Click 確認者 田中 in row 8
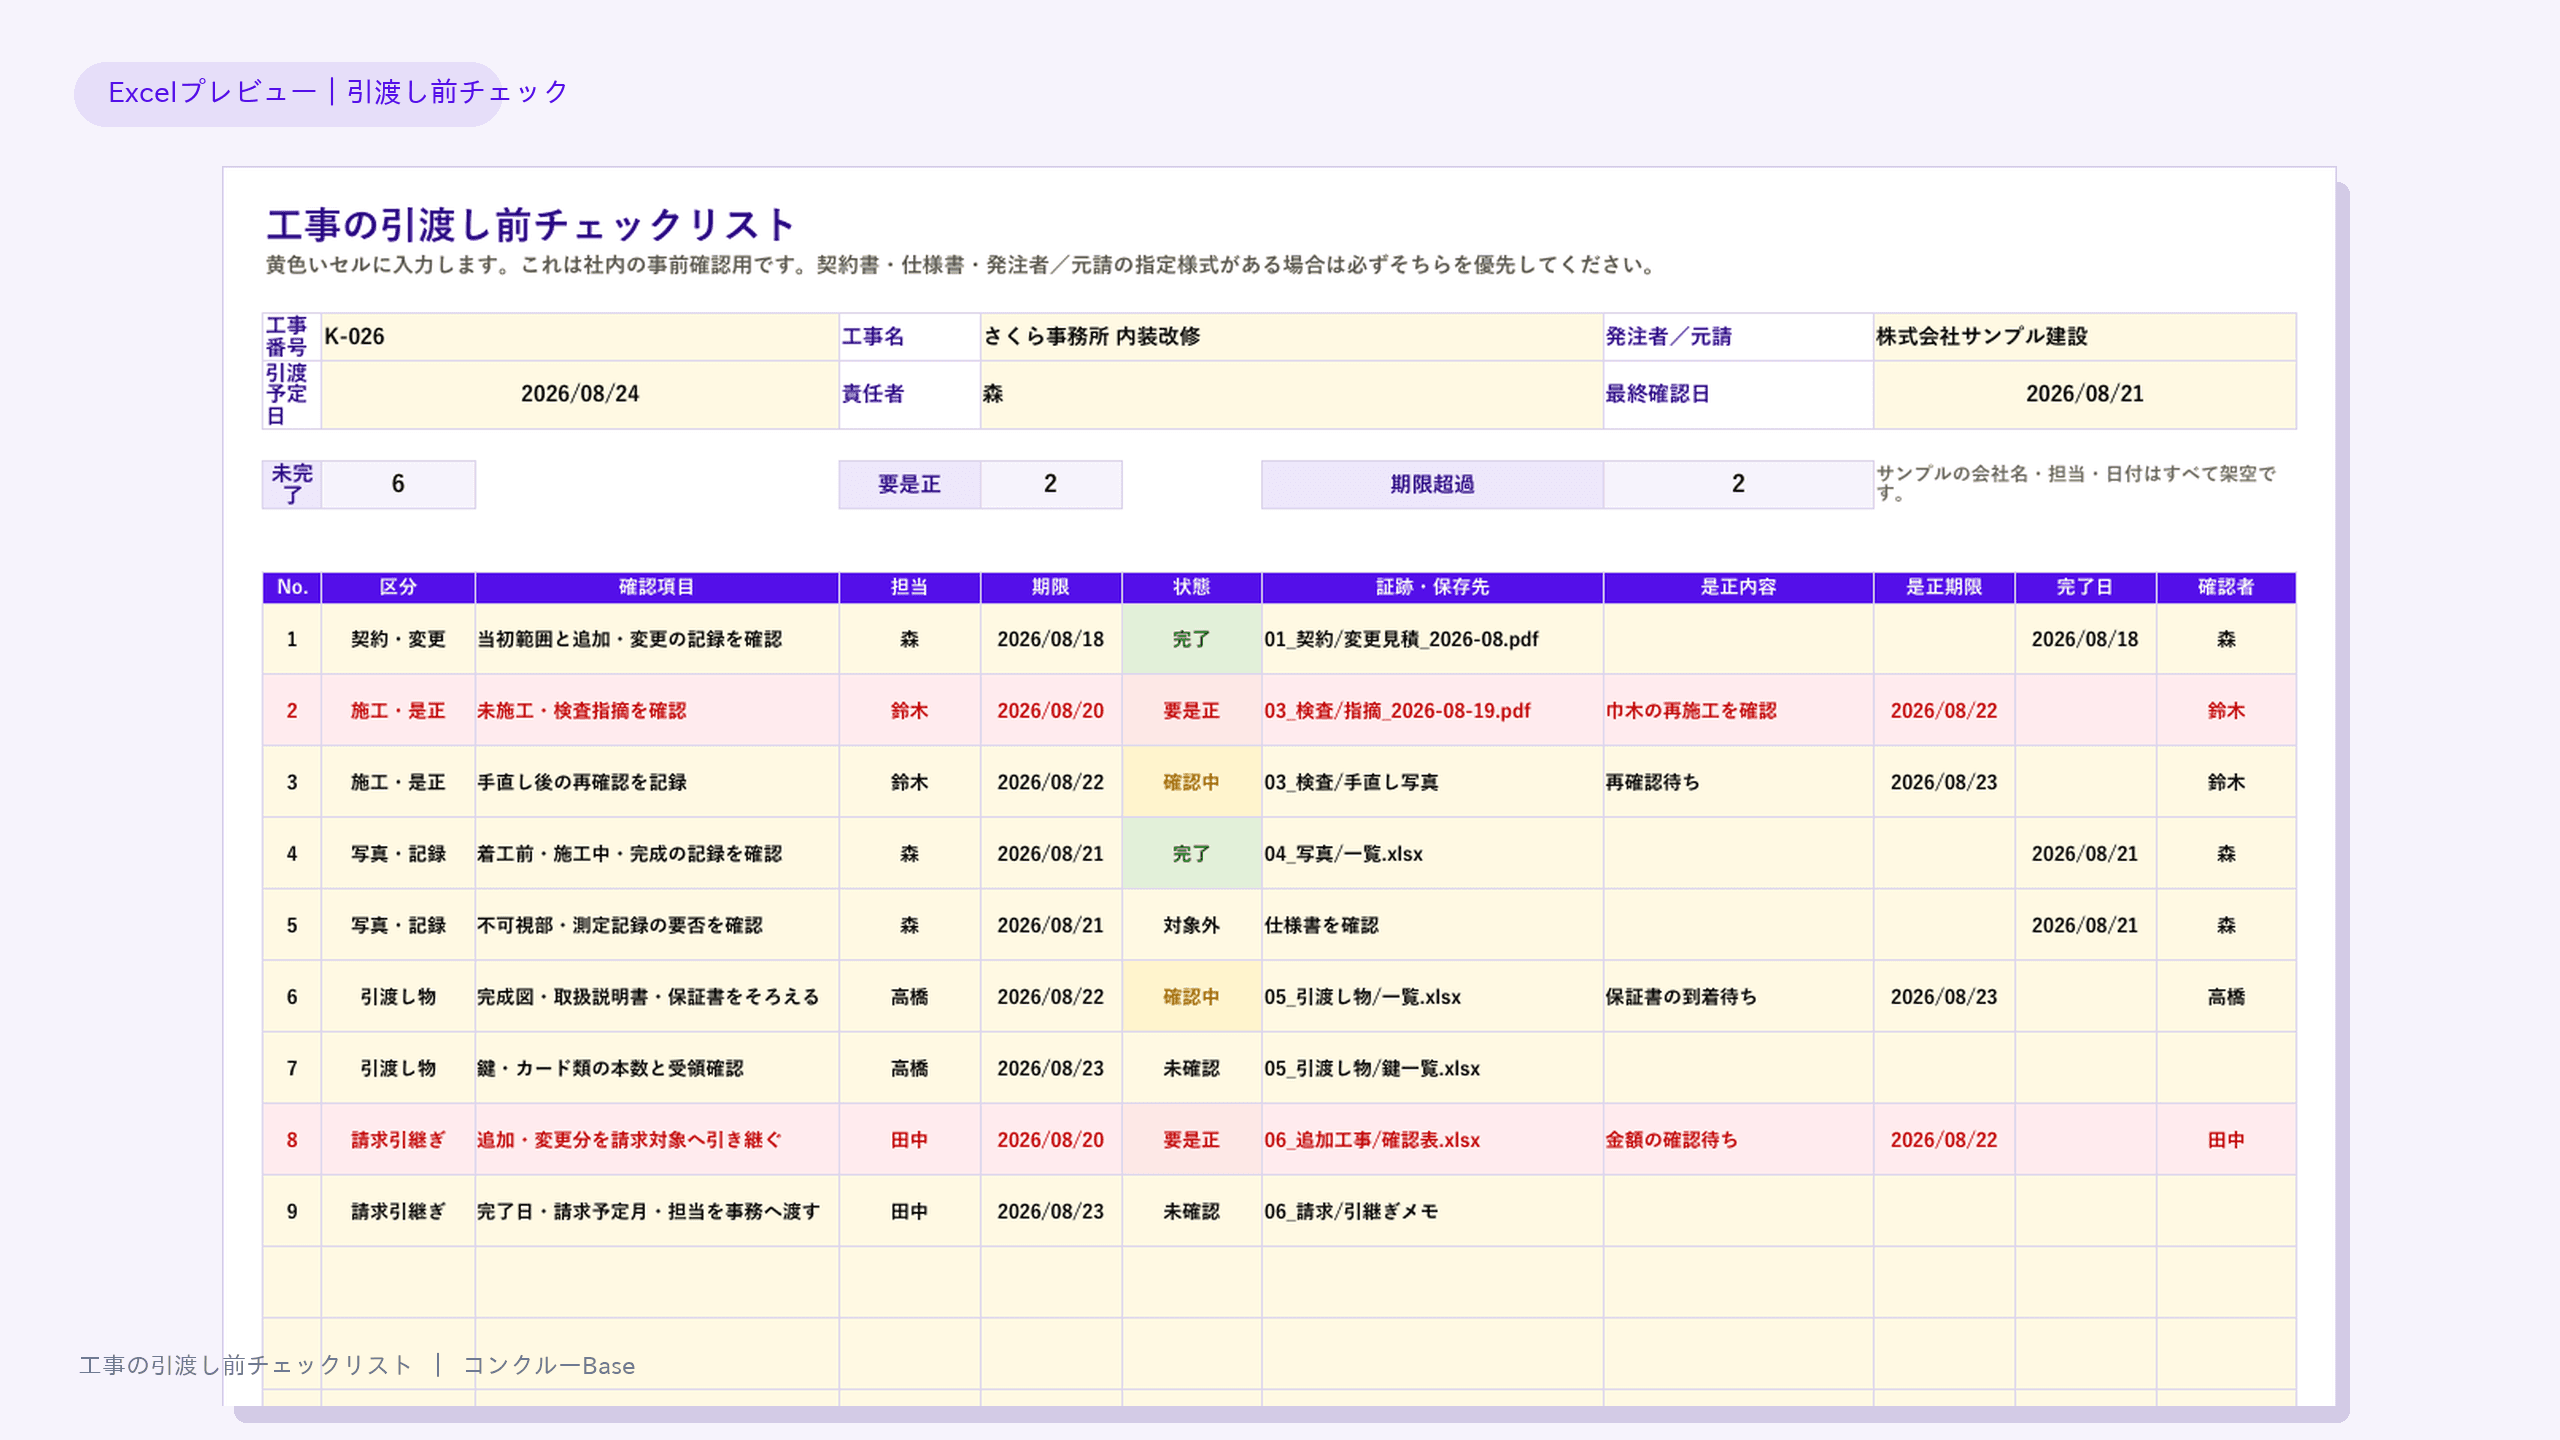Screen dimensions: 2560x1440 pos(2225,1140)
